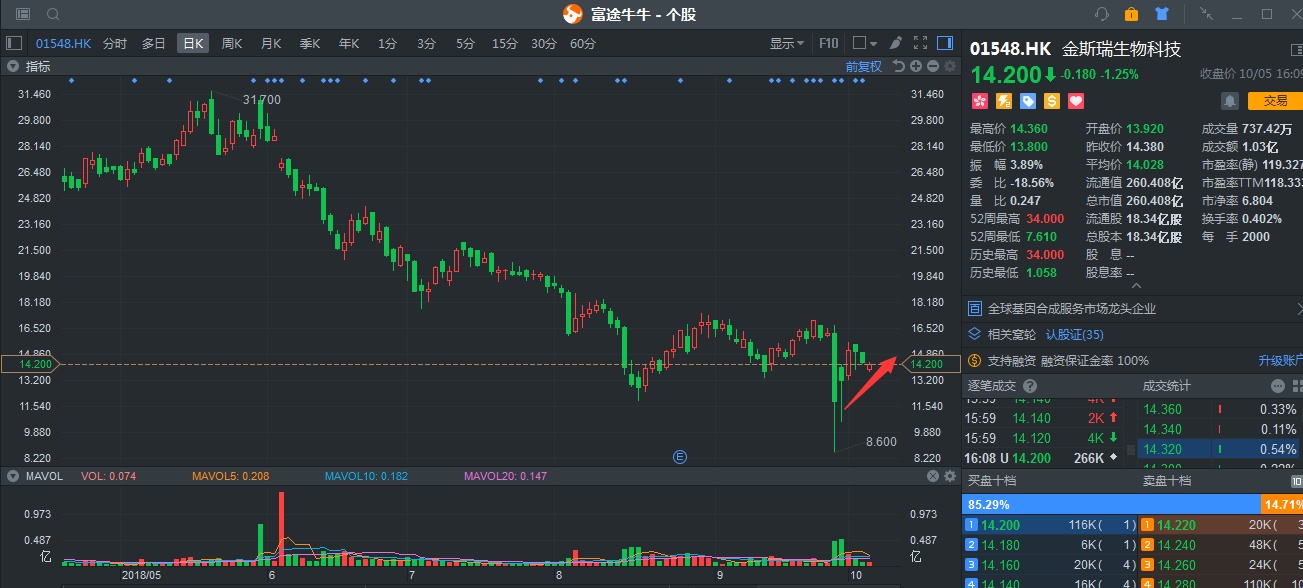Open the drawing pen tool
The height and width of the screenshot is (588, 1303).
pos(895,43)
